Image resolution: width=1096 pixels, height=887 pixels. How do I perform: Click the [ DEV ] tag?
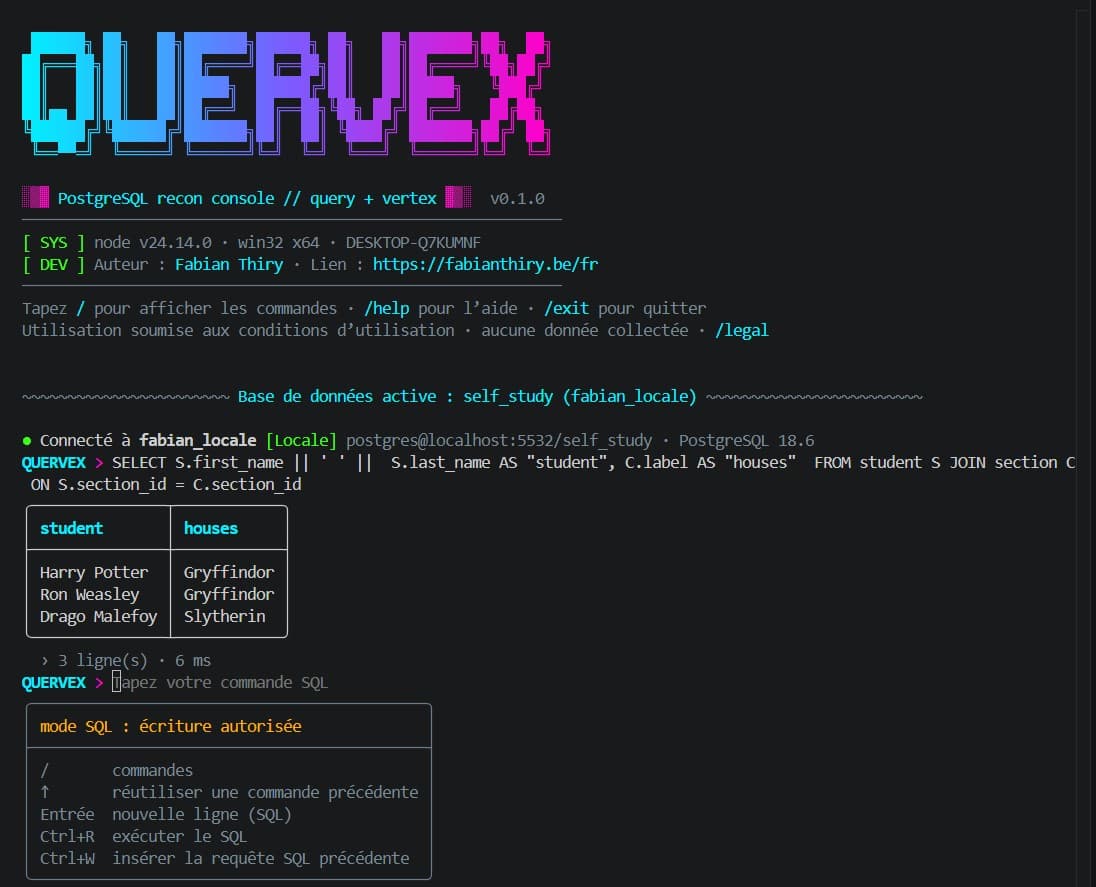click(53, 264)
